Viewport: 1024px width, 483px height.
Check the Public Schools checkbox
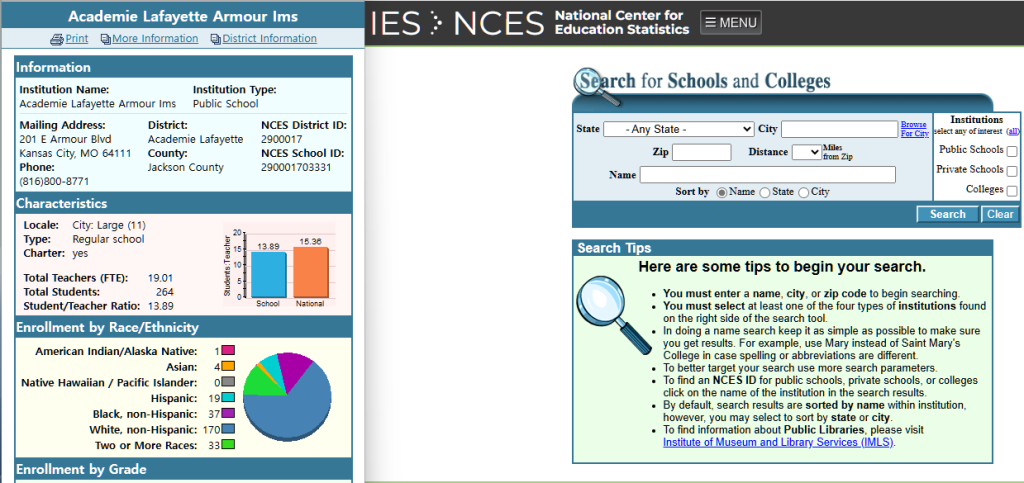[x=1012, y=151]
